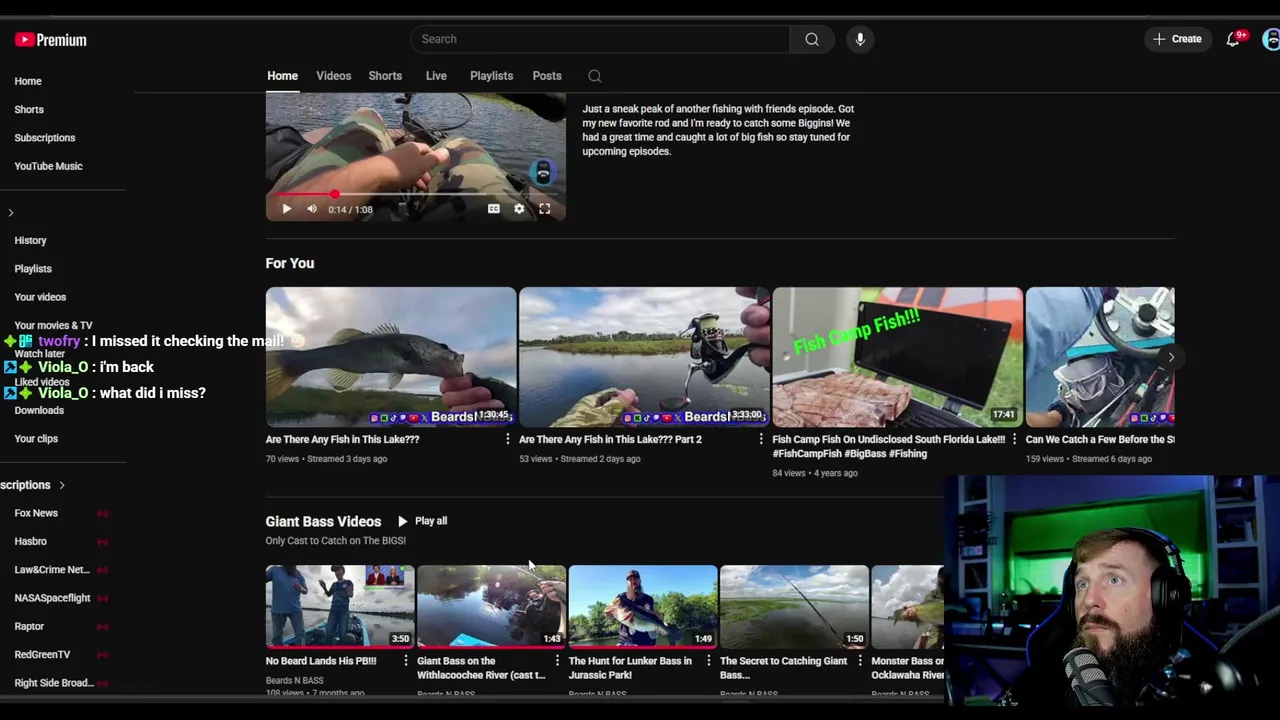Expand the collapsed You section chevron
Screen dimensions: 1280x720
point(11,212)
